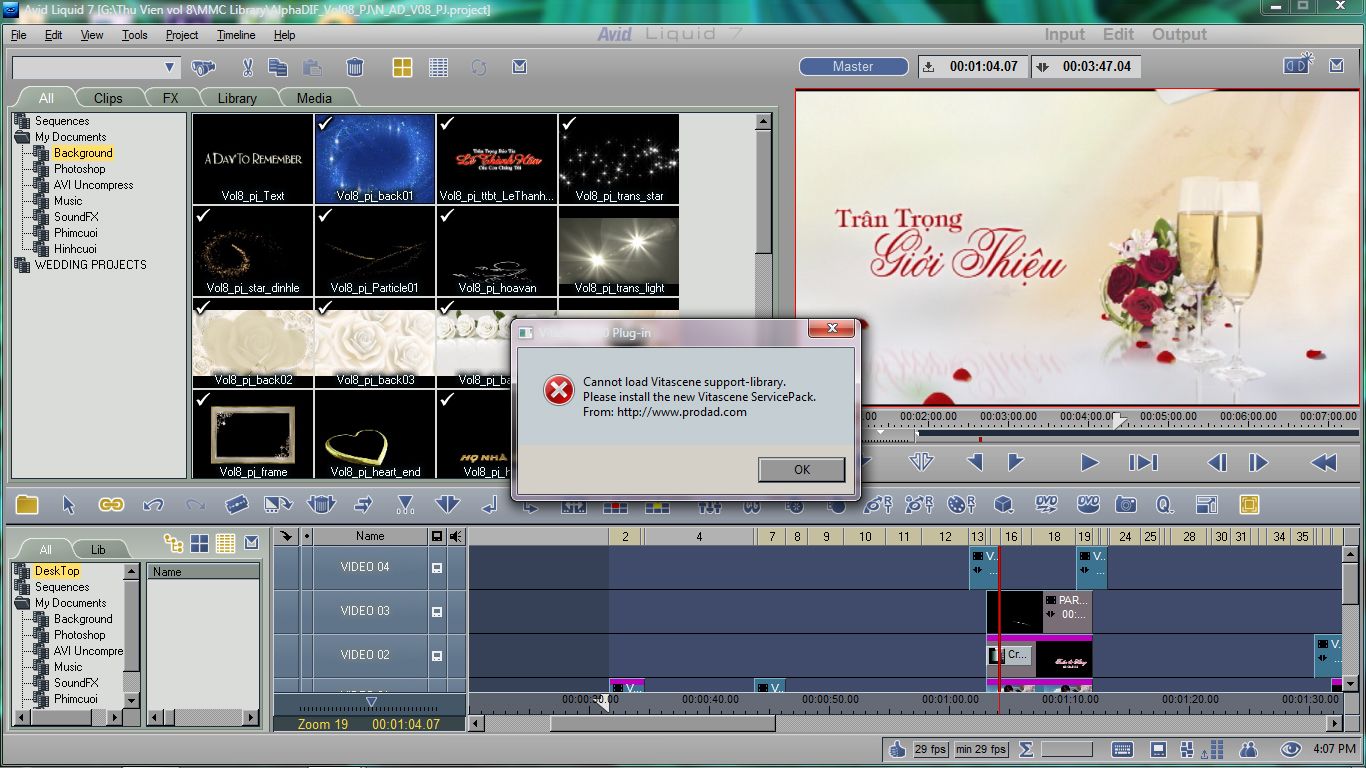The width and height of the screenshot is (1366, 768).
Task: Switch to Output workspace
Action: (x=1179, y=34)
